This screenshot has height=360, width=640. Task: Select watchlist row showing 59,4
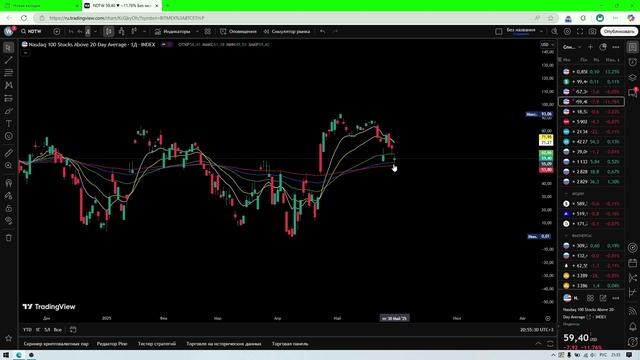[591, 102]
